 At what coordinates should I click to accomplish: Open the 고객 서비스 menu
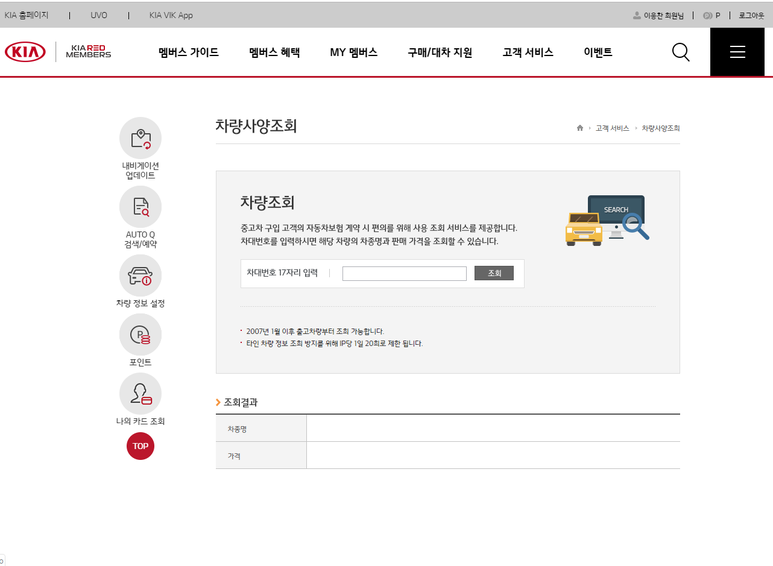click(527, 52)
